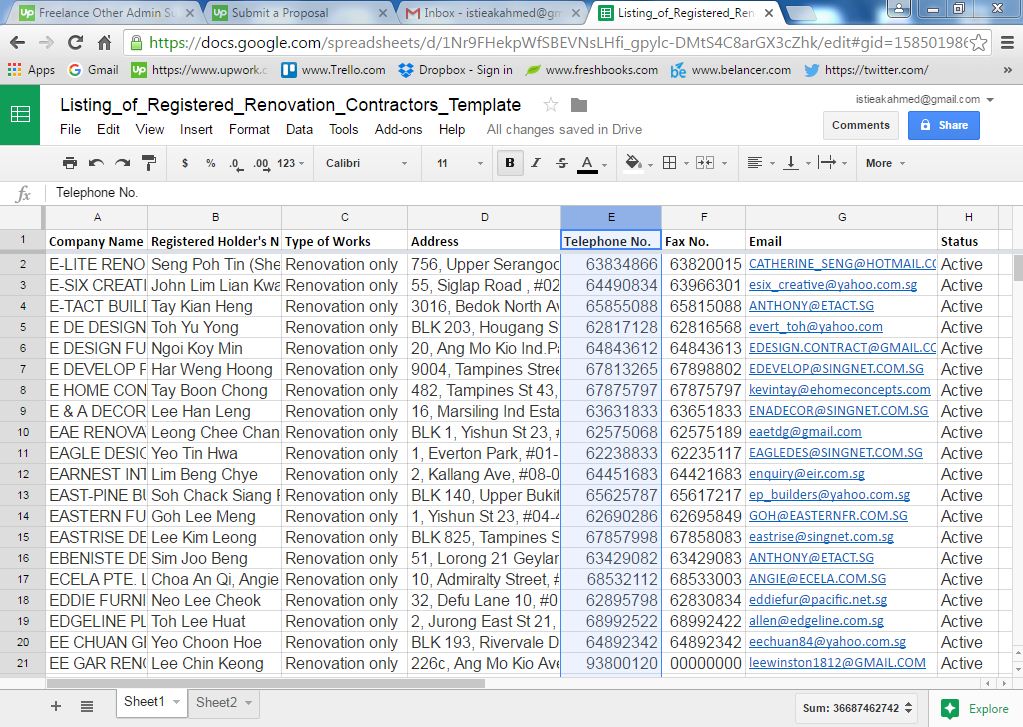Add a new sheet
Viewport: 1023px width, 727px height.
(56, 705)
